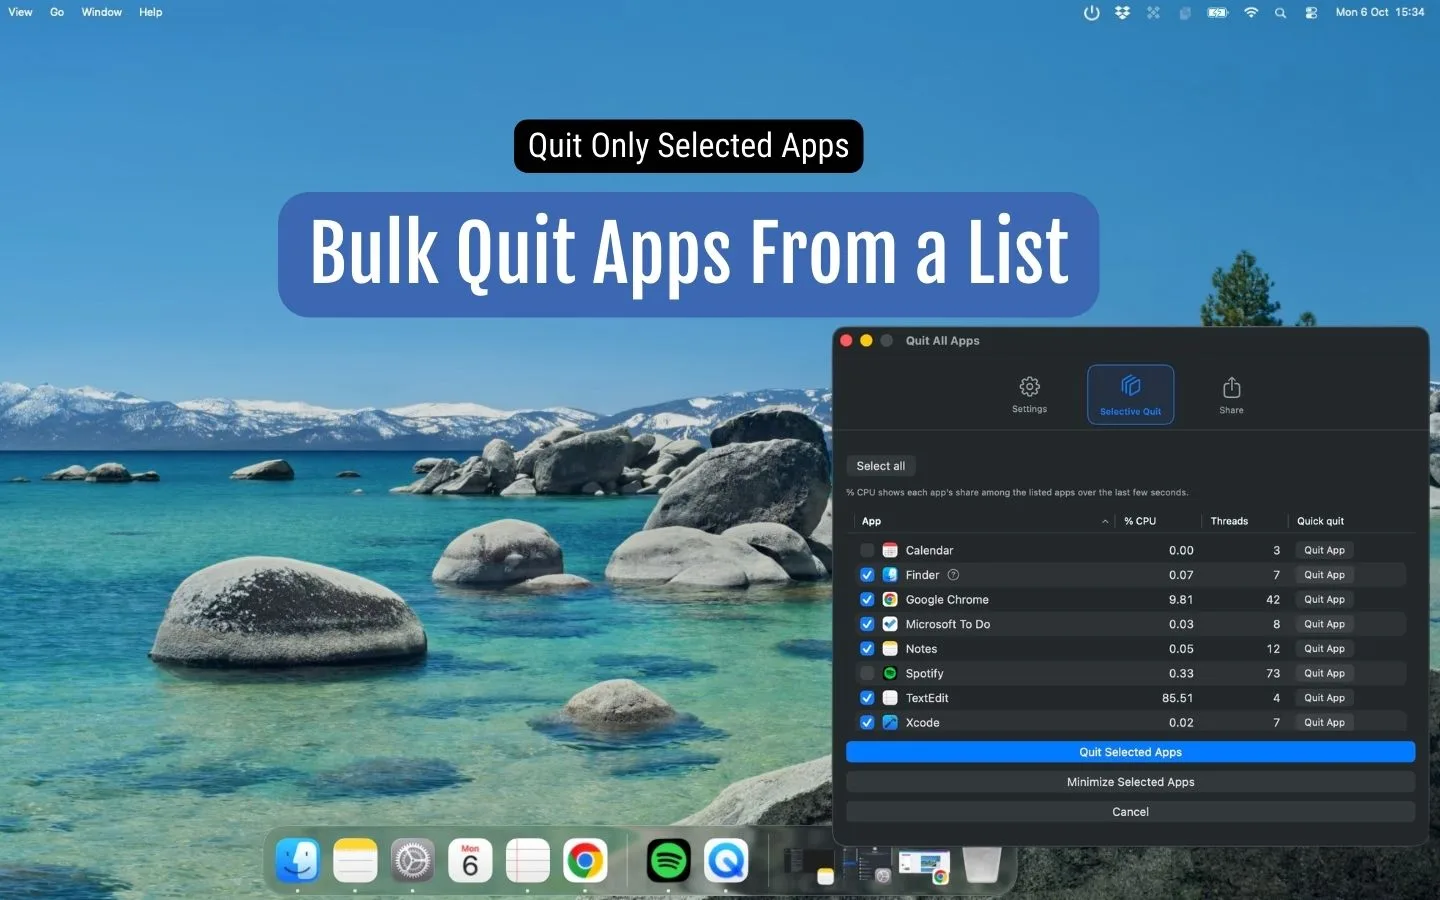Viewport: 1440px width, 900px height.
Task: Click the Share icon in the toolbar
Action: pyautogui.click(x=1231, y=387)
